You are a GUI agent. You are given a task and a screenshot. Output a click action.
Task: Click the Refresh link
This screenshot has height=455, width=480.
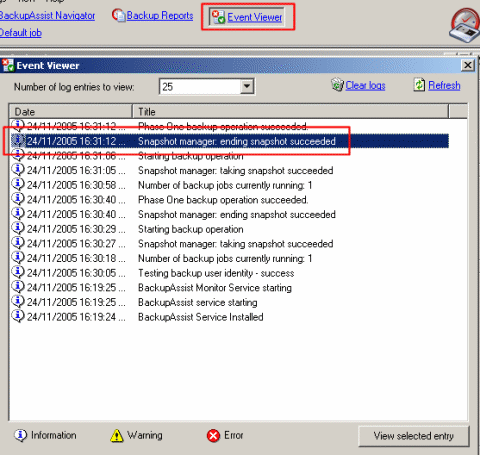[444, 86]
